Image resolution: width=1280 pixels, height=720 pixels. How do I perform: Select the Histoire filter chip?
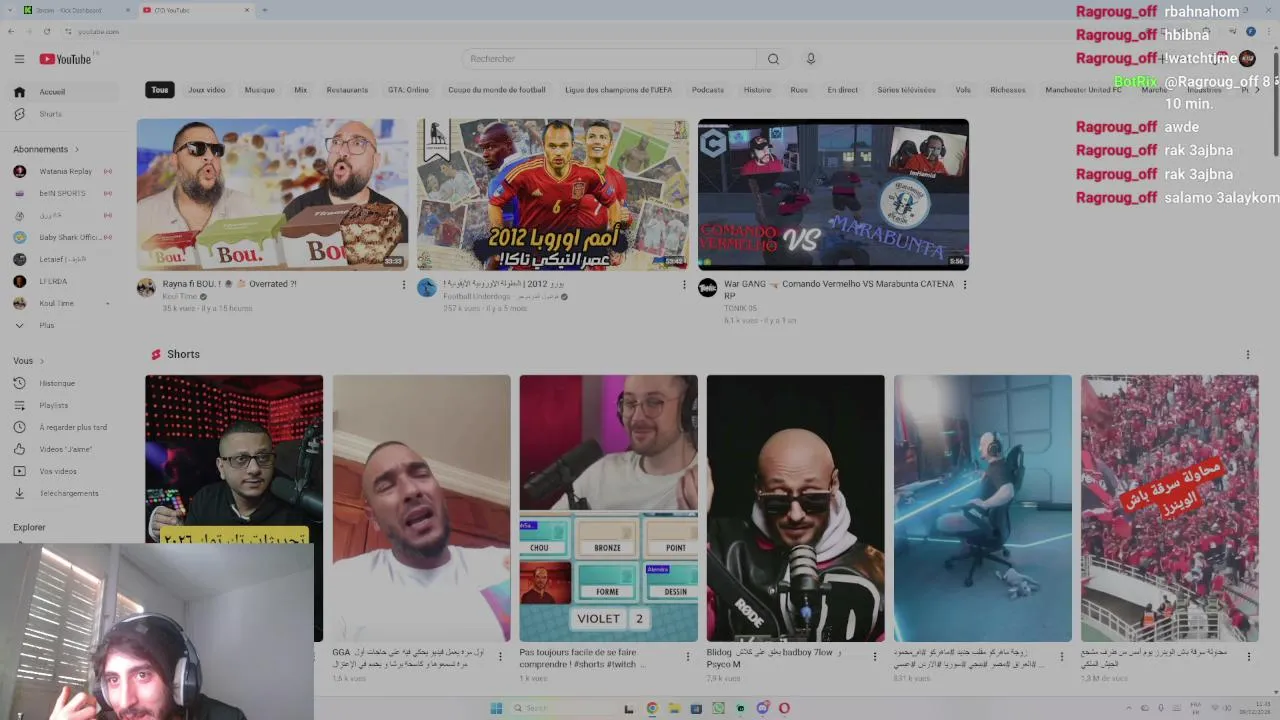[x=757, y=90]
